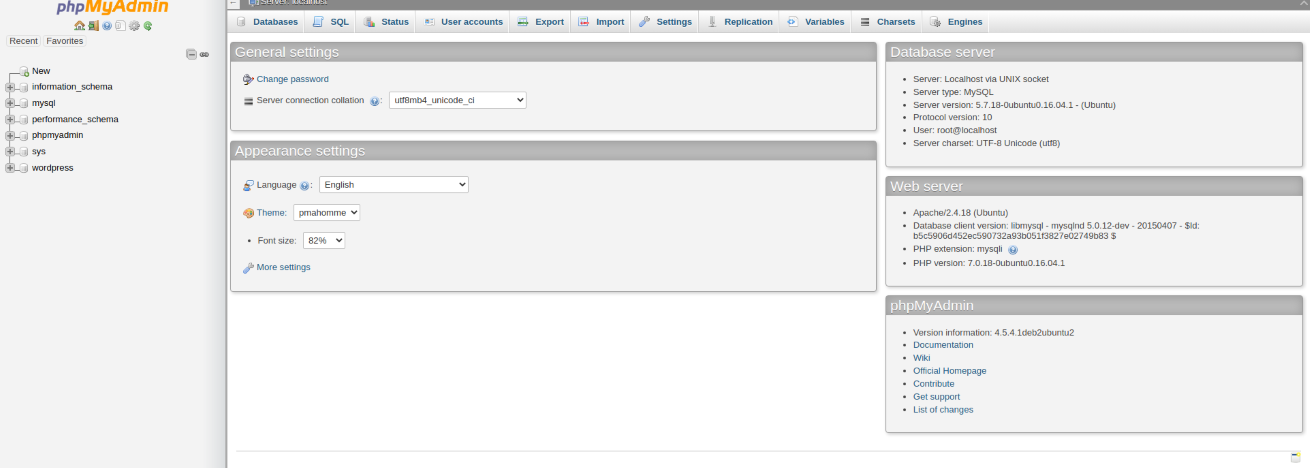Reload navigation panel with green refresh icon
The height and width of the screenshot is (468, 1310).
[x=148, y=26]
